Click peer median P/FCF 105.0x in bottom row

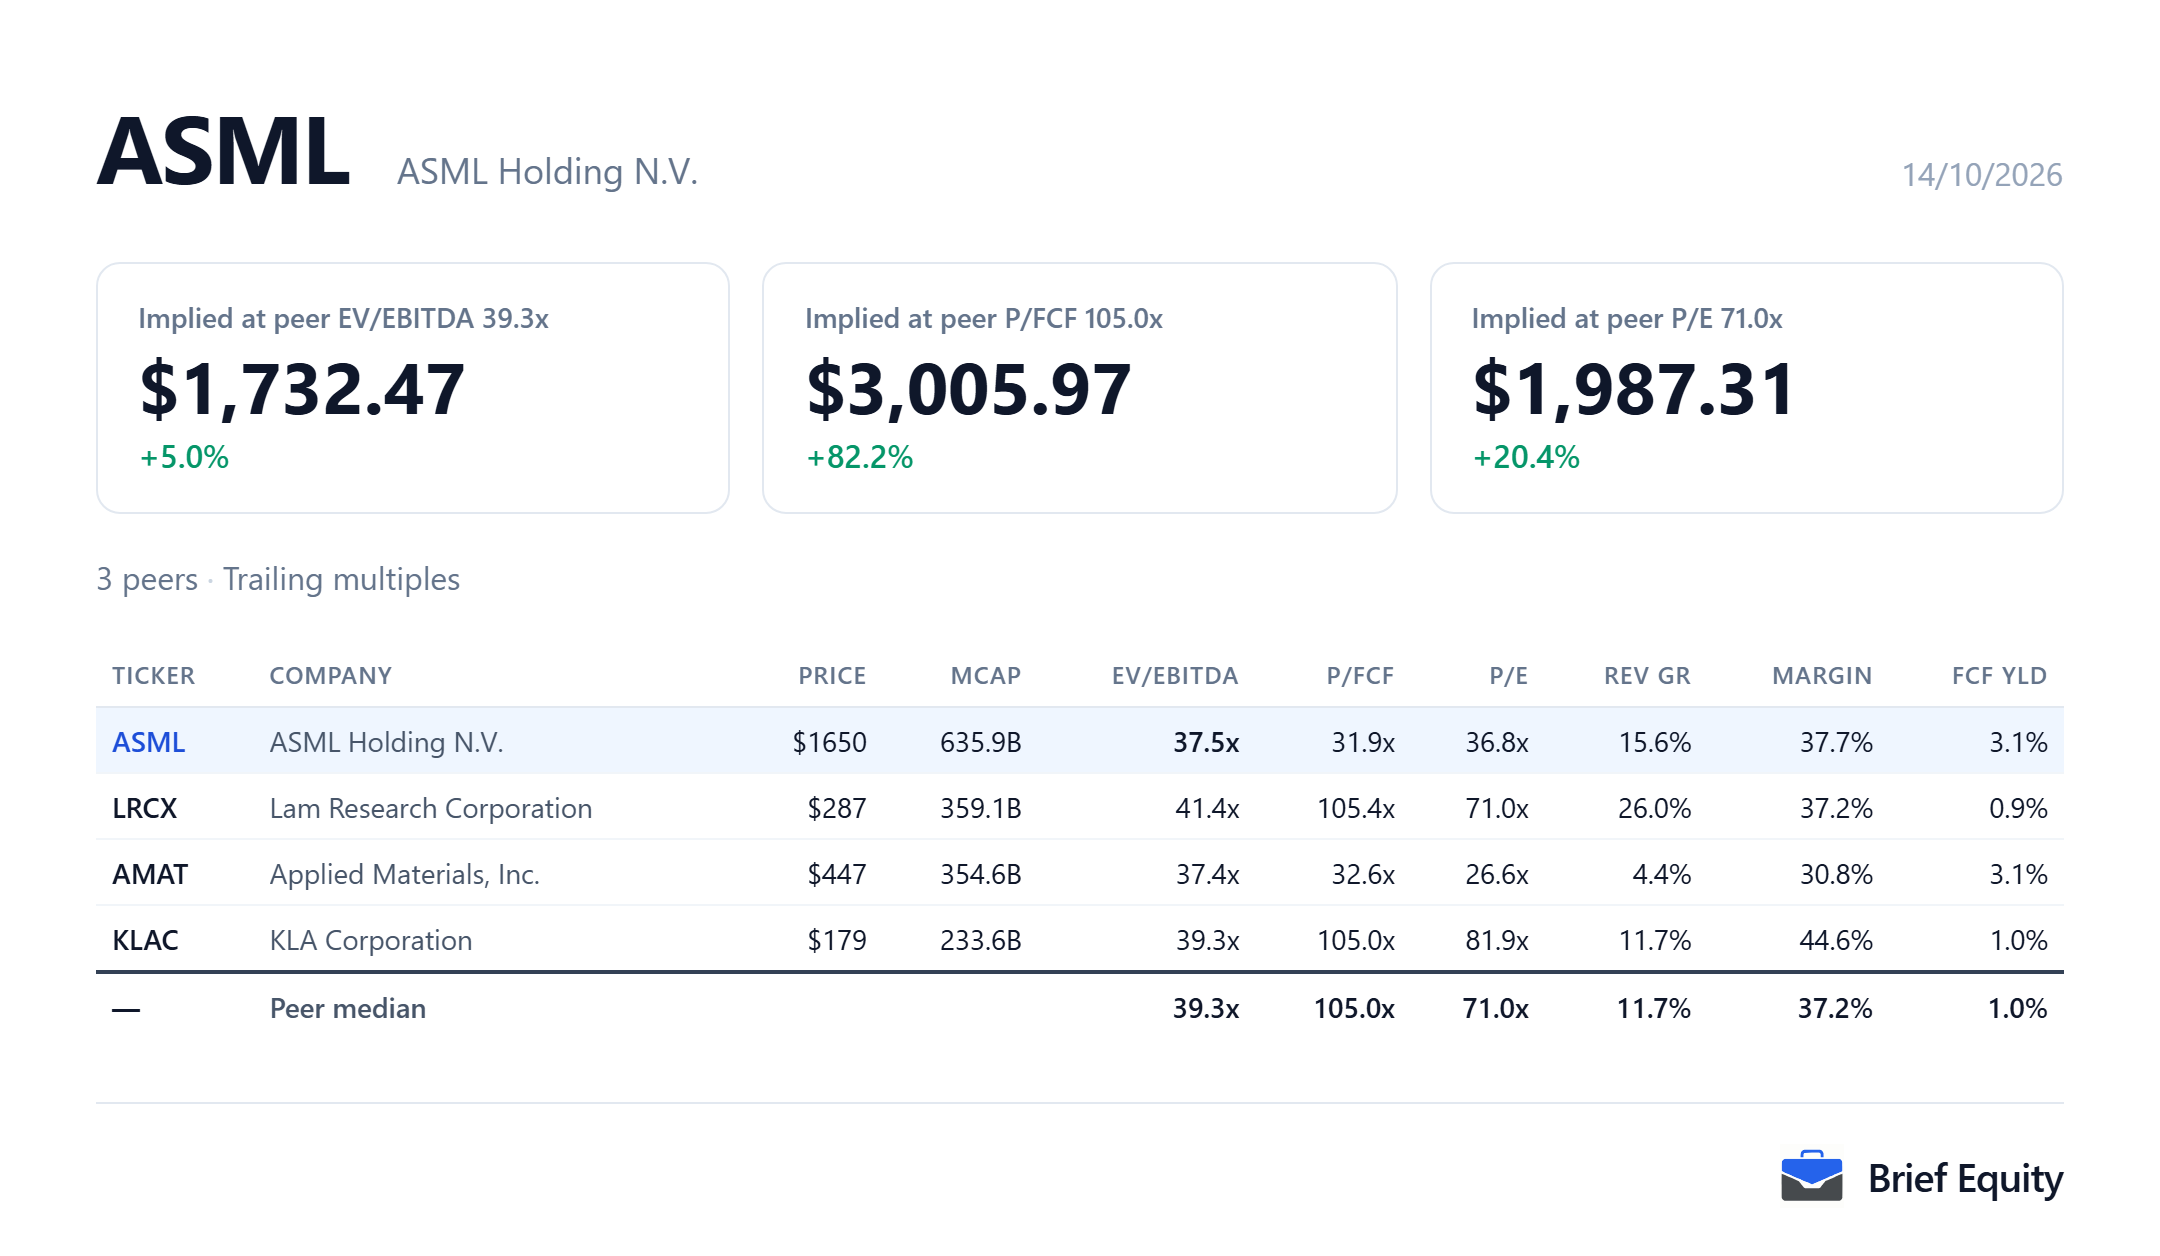click(1354, 1008)
